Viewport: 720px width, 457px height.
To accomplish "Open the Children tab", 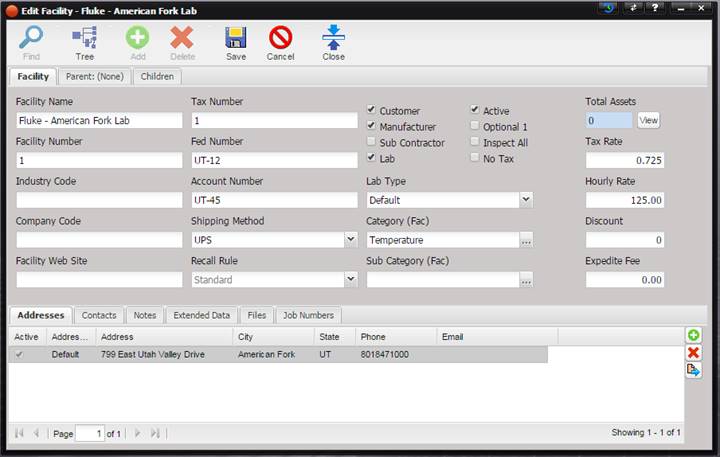I will click(157, 77).
